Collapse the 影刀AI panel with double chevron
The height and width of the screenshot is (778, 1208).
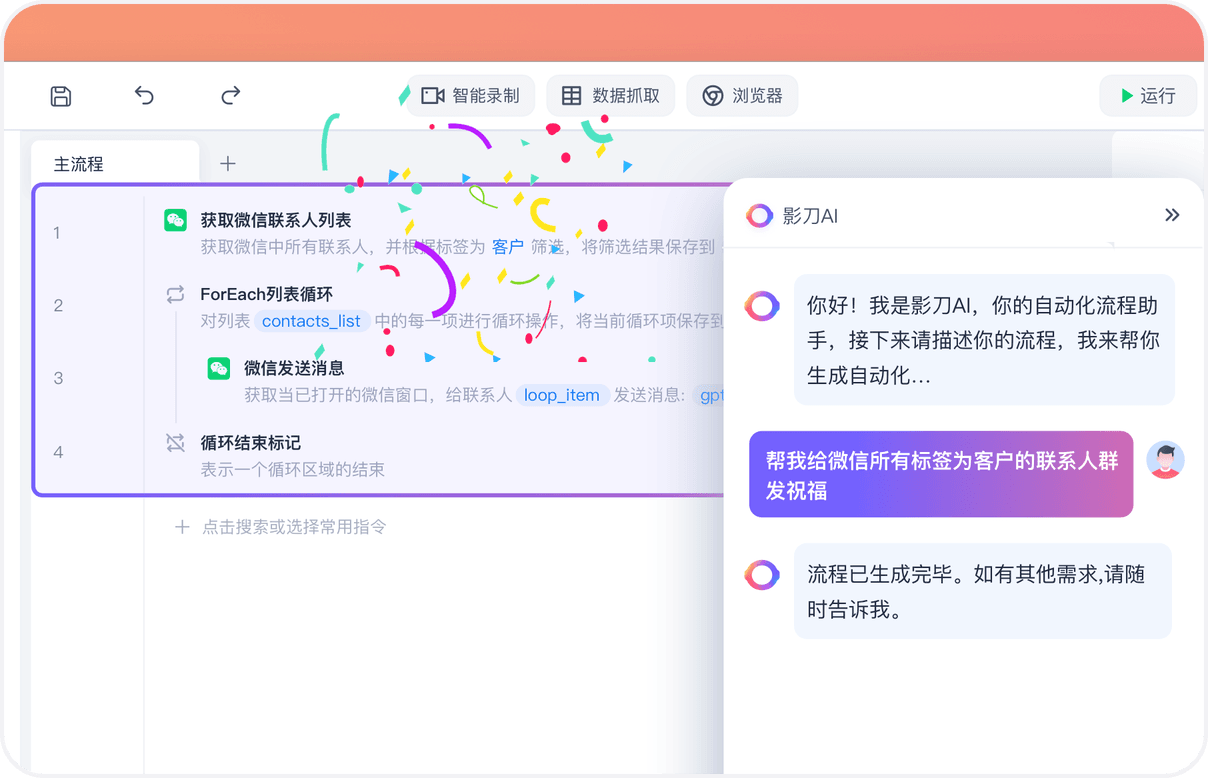(x=1172, y=215)
